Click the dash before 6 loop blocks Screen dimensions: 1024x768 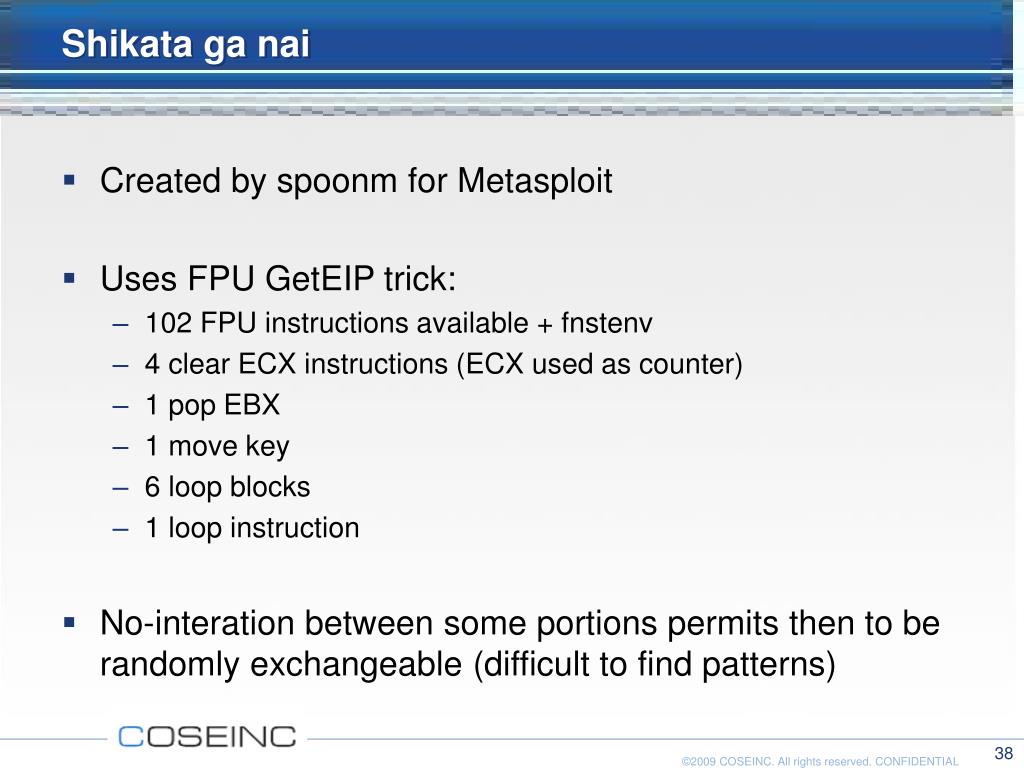[120, 488]
